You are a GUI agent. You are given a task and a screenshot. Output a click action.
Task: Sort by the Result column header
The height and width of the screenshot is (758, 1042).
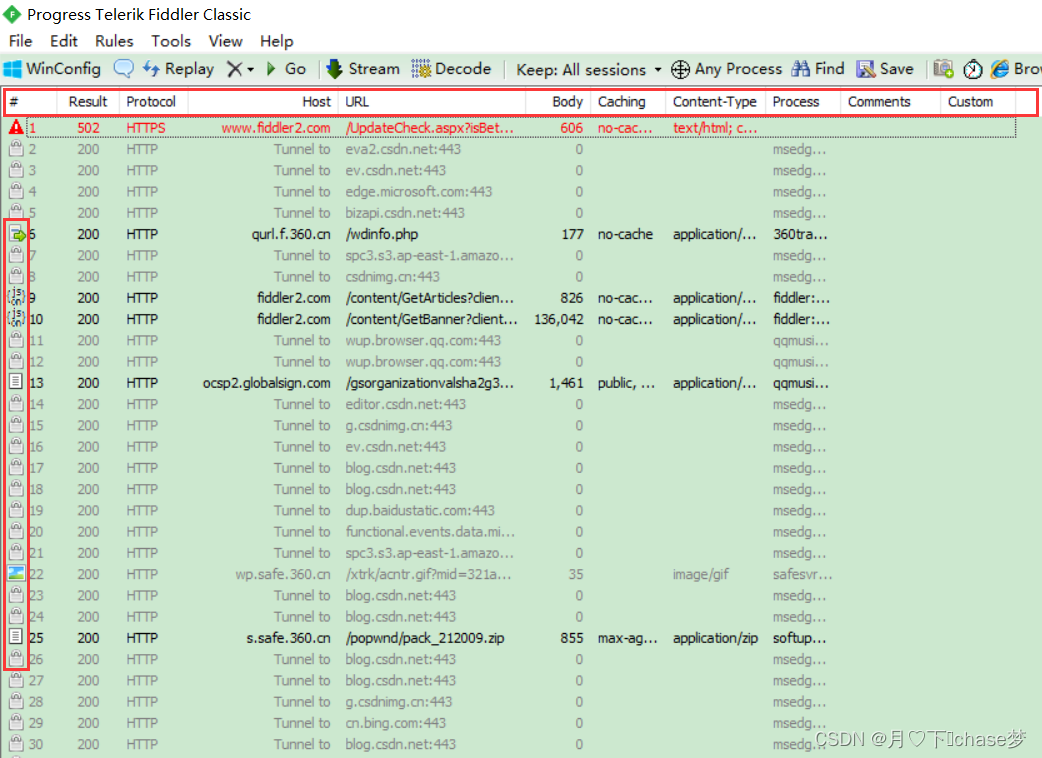(88, 102)
